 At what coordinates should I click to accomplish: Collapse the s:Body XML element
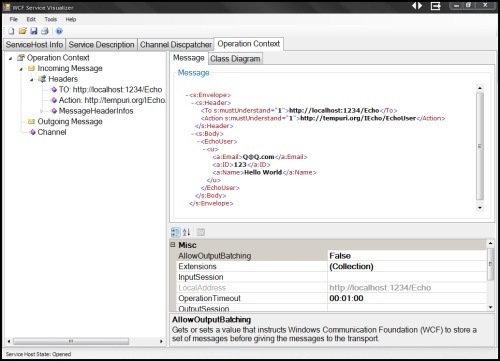[x=193, y=134]
